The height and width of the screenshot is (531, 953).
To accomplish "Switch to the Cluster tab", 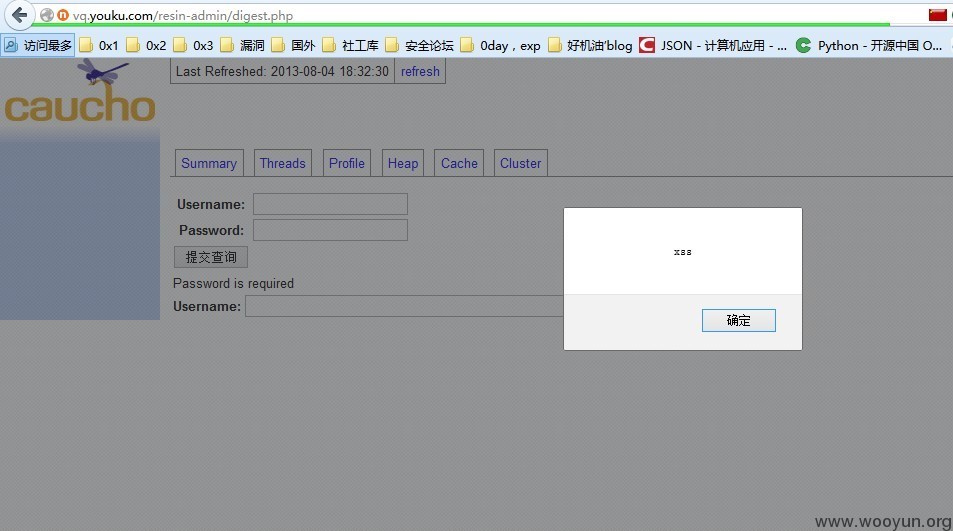I will tap(520, 163).
